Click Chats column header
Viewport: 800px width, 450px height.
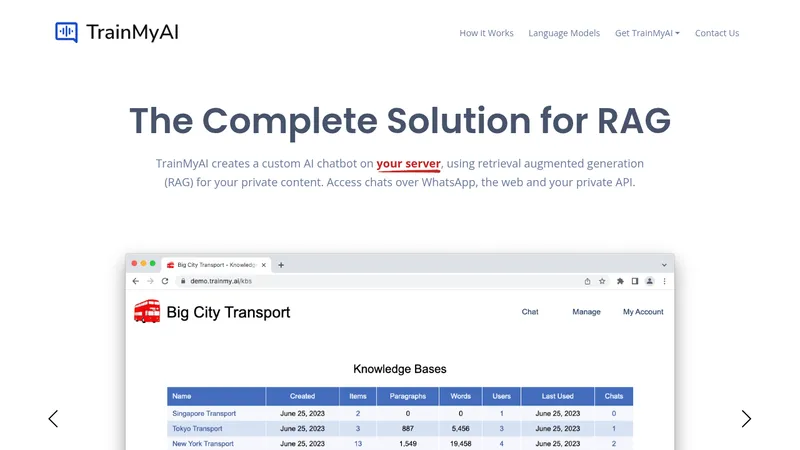coord(614,396)
